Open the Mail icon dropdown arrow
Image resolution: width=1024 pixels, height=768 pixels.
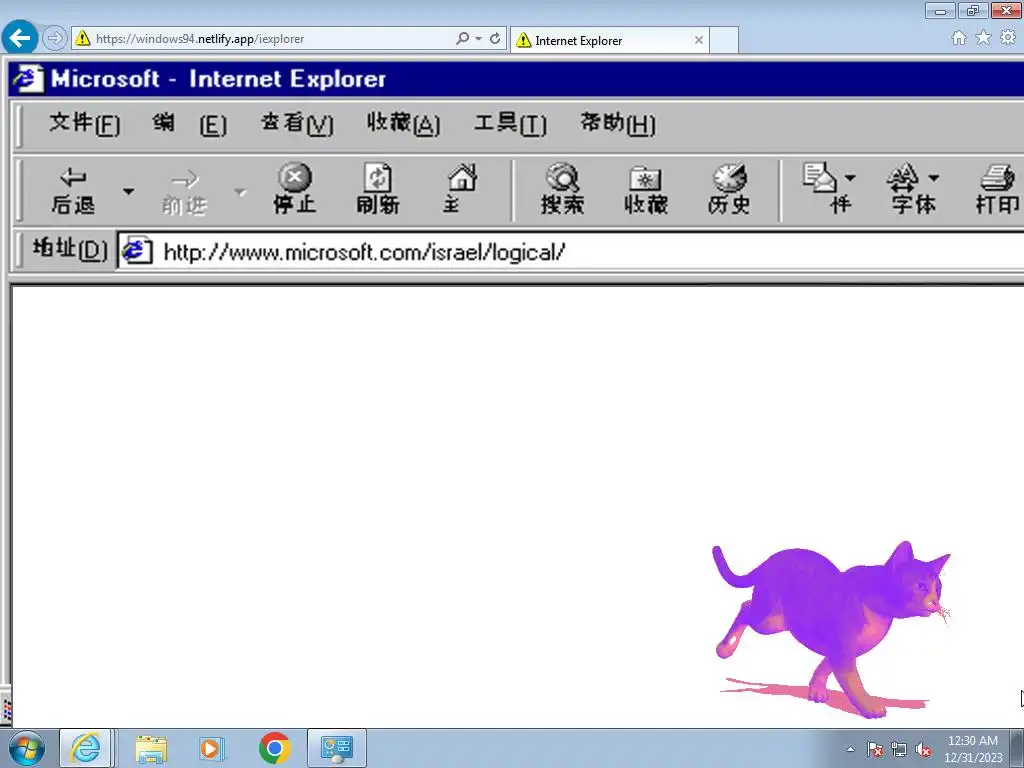click(850, 178)
